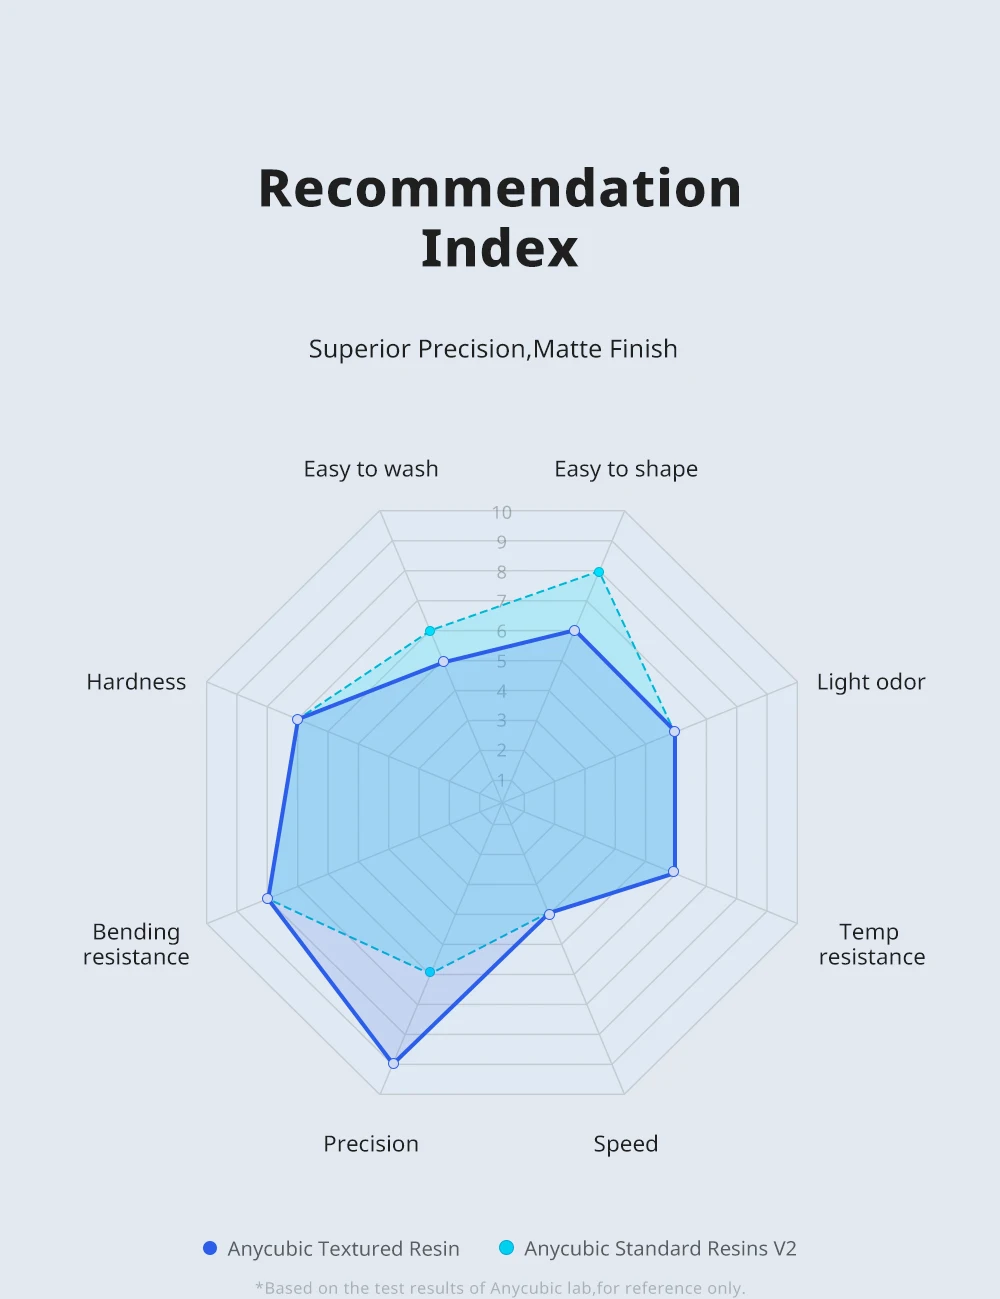The image size is (1000, 1299).
Task: Select the Easy to wash axis label
Action: [x=371, y=469]
